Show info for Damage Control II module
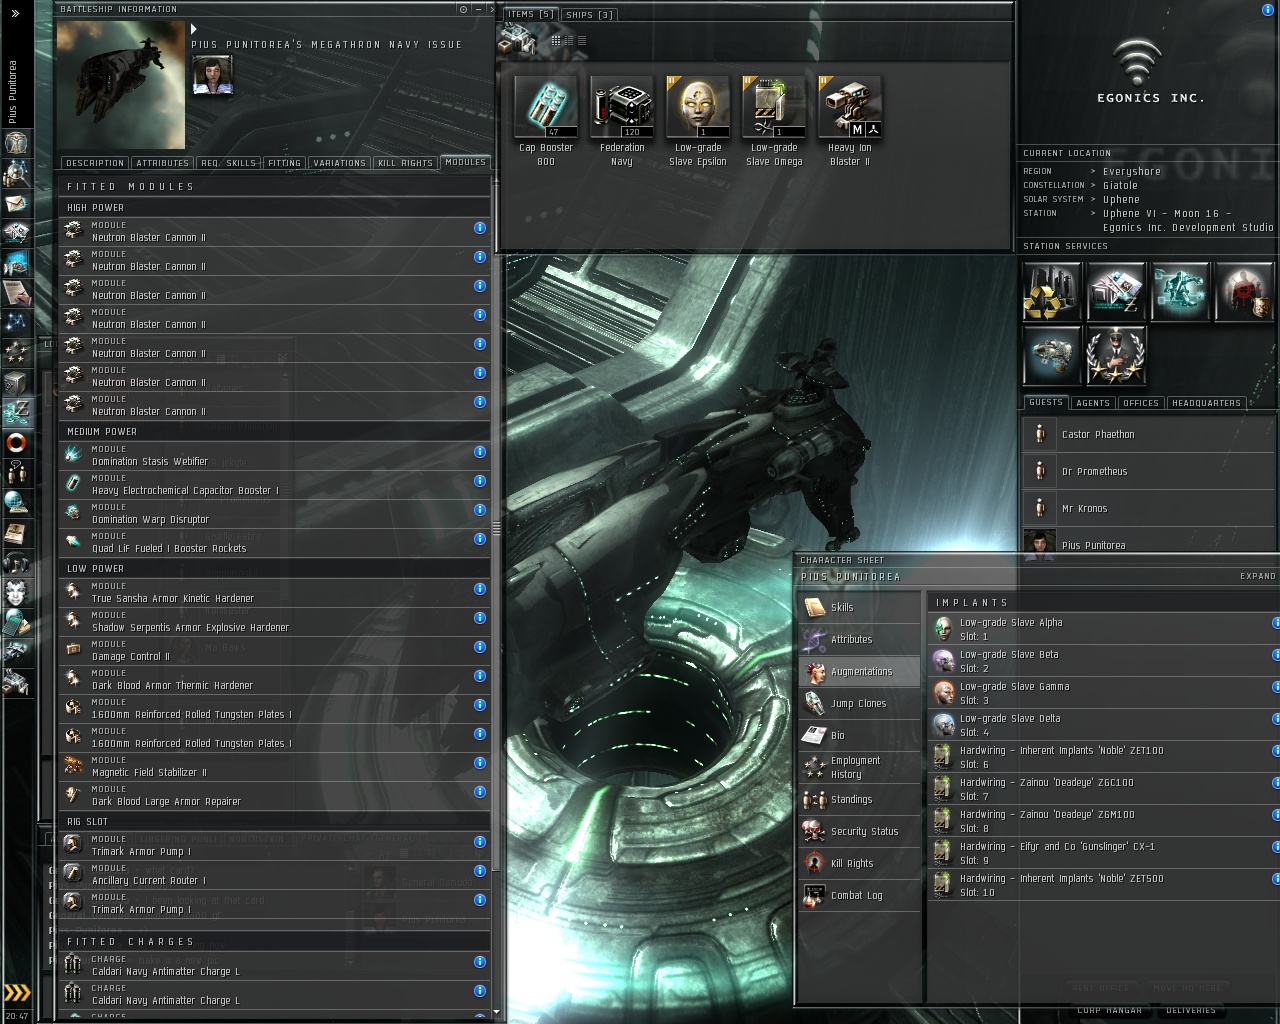Screen dimensions: 1280x1024 pos(480,647)
